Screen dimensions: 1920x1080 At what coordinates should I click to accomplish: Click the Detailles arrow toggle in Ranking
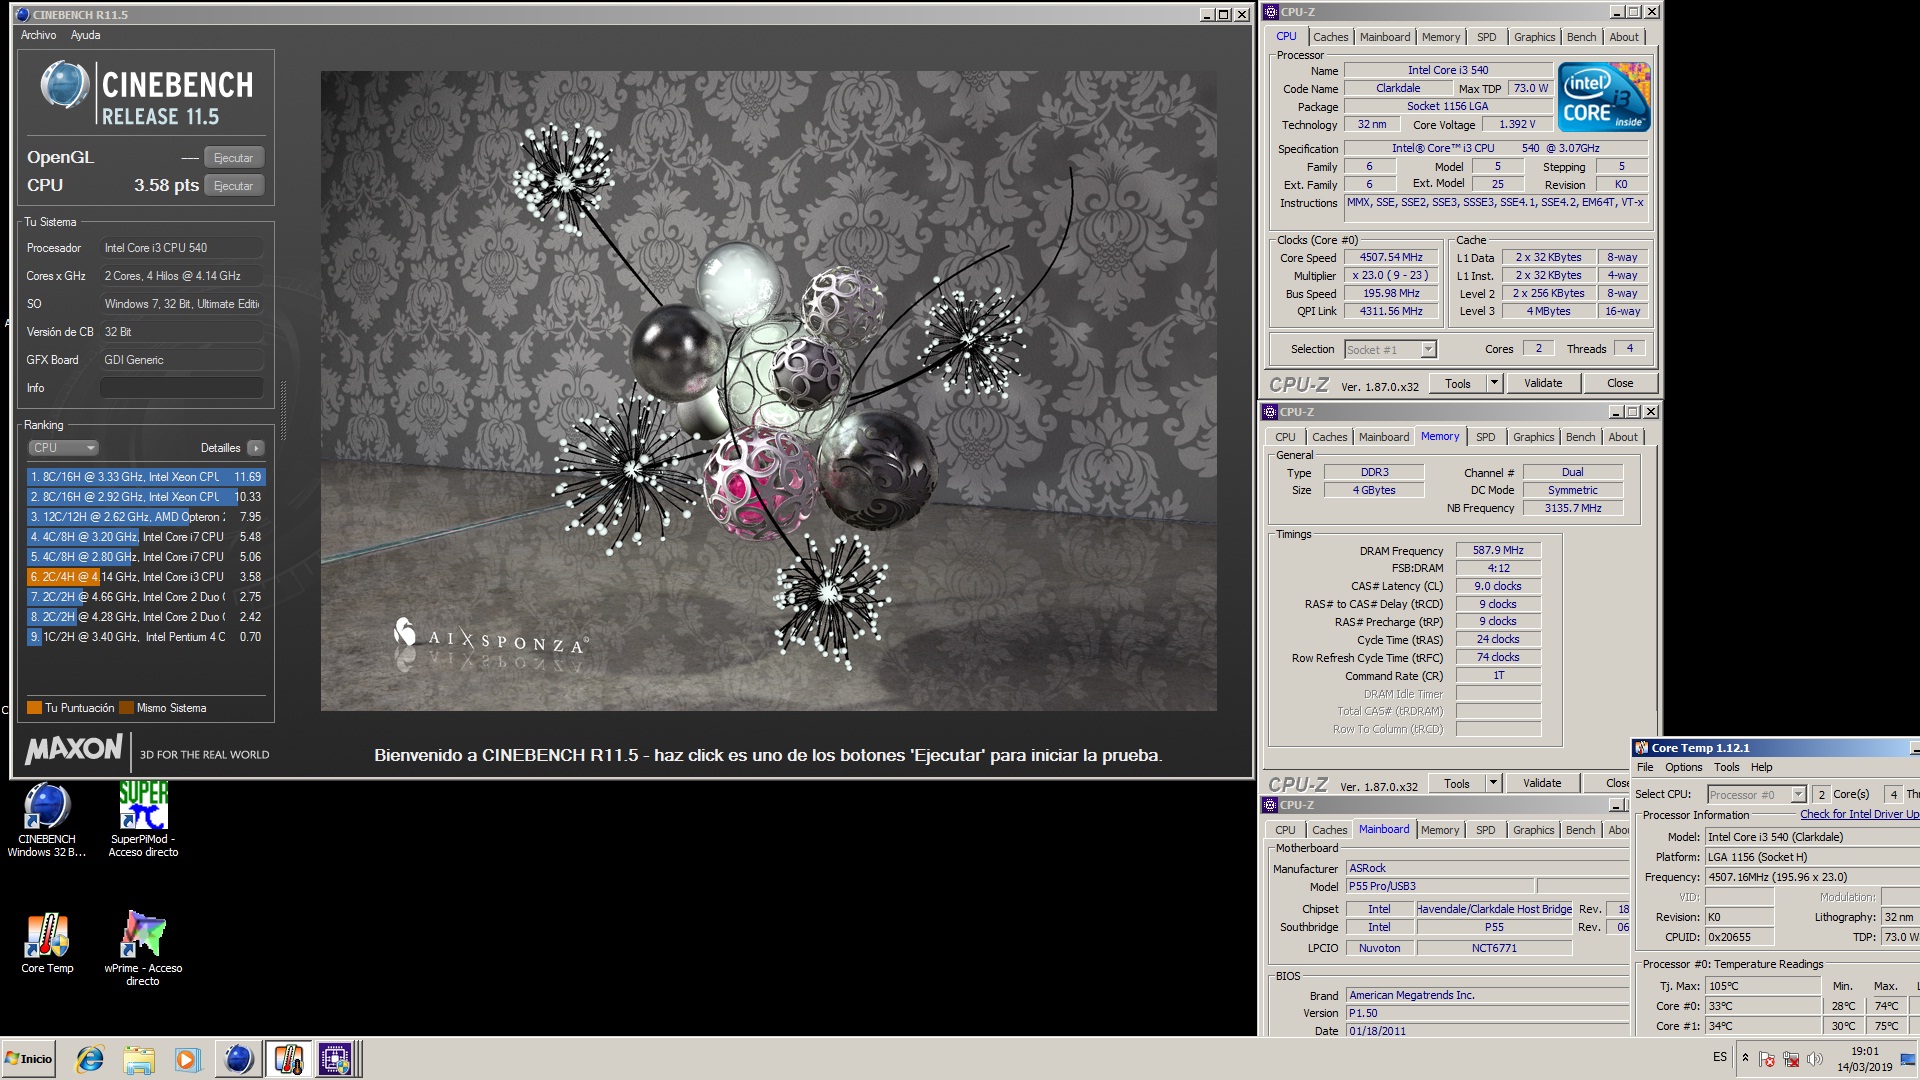pyautogui.click(x=256, y=448)
